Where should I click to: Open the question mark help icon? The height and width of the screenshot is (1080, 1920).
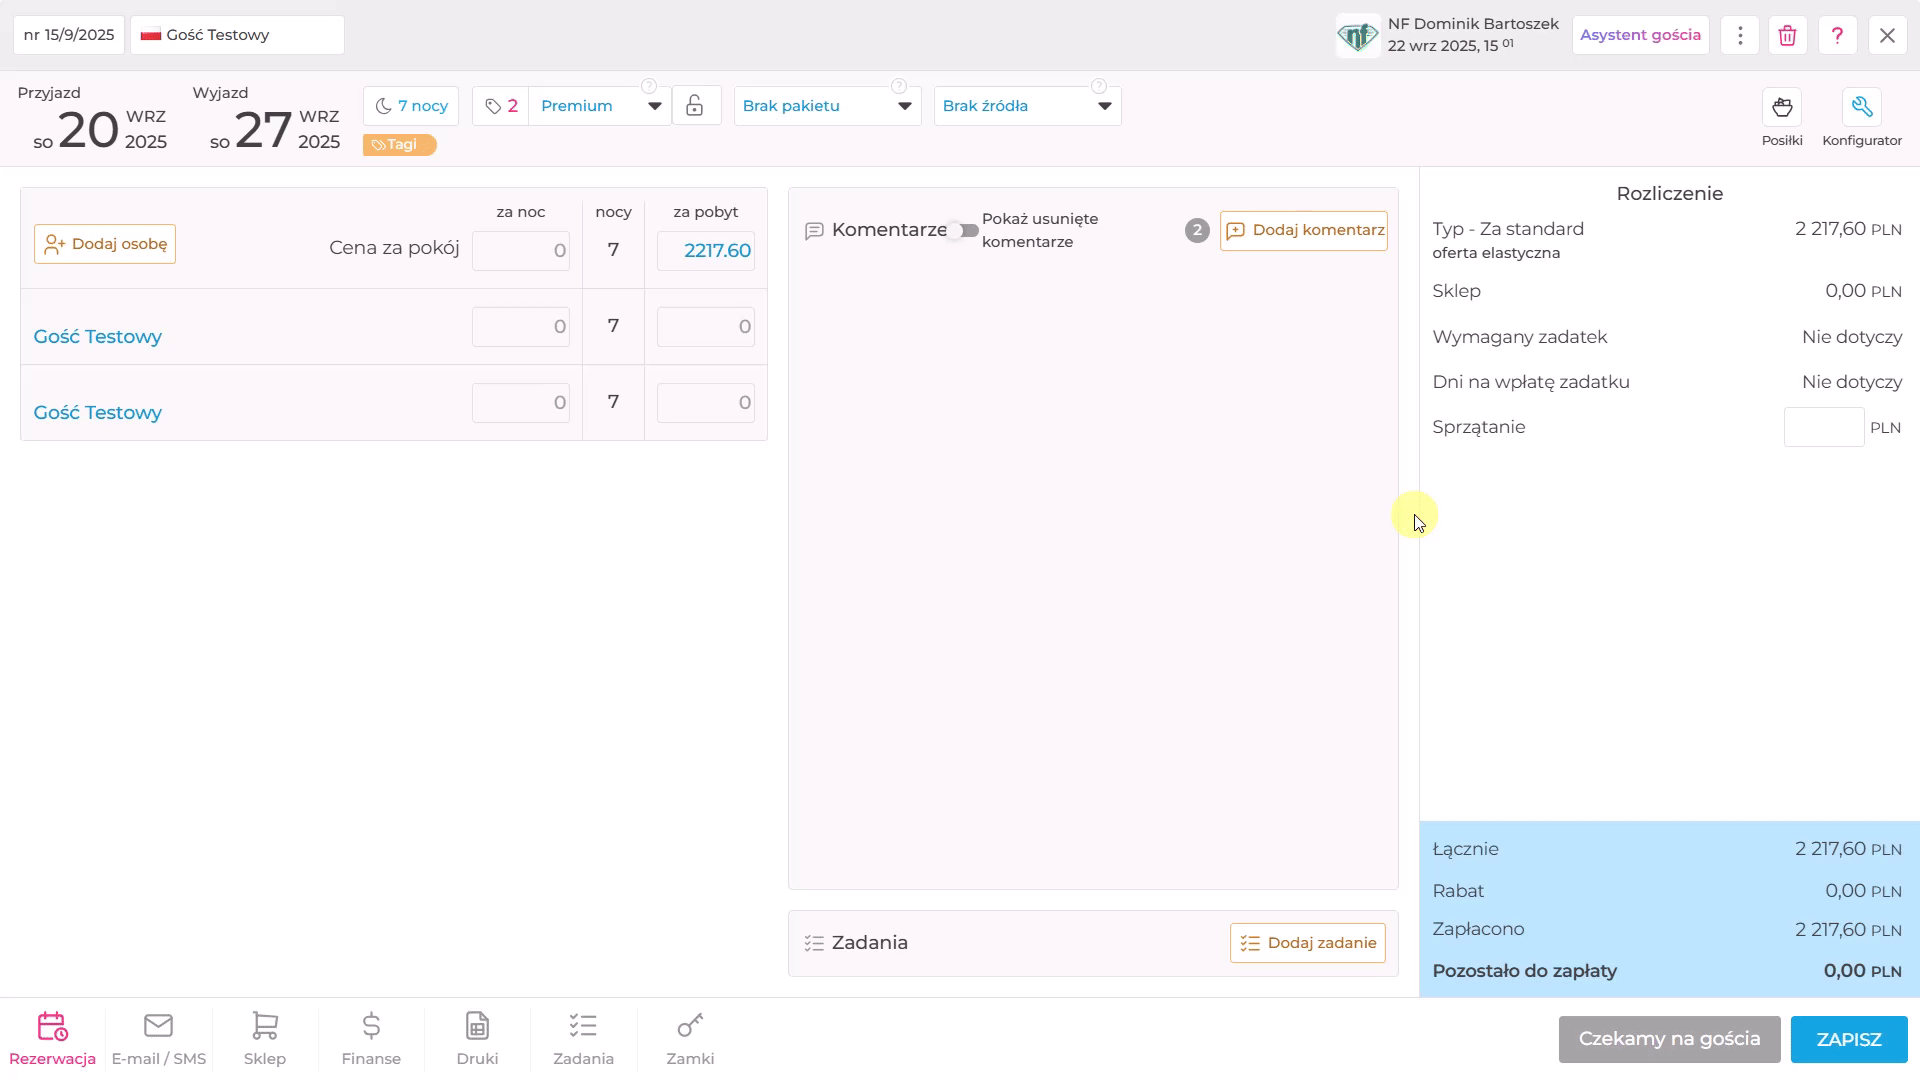click(1837, 35)
